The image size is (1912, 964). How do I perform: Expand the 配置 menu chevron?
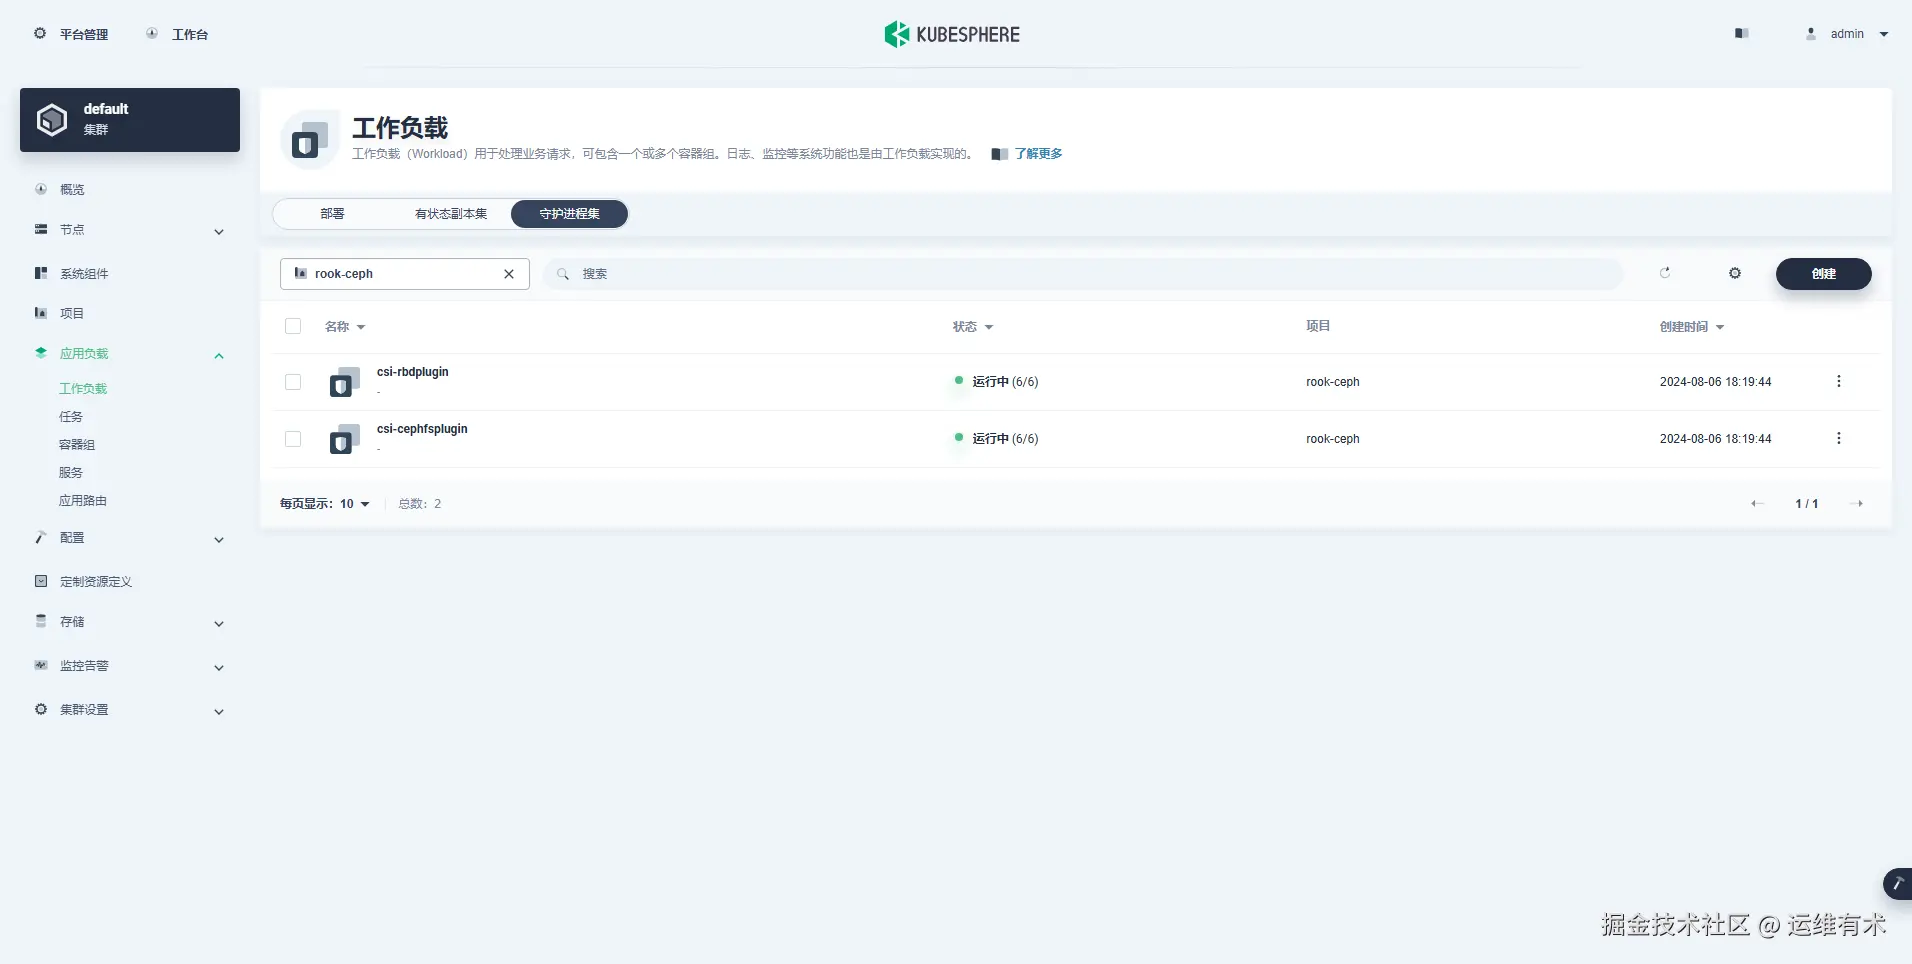(x=219, y=540)
